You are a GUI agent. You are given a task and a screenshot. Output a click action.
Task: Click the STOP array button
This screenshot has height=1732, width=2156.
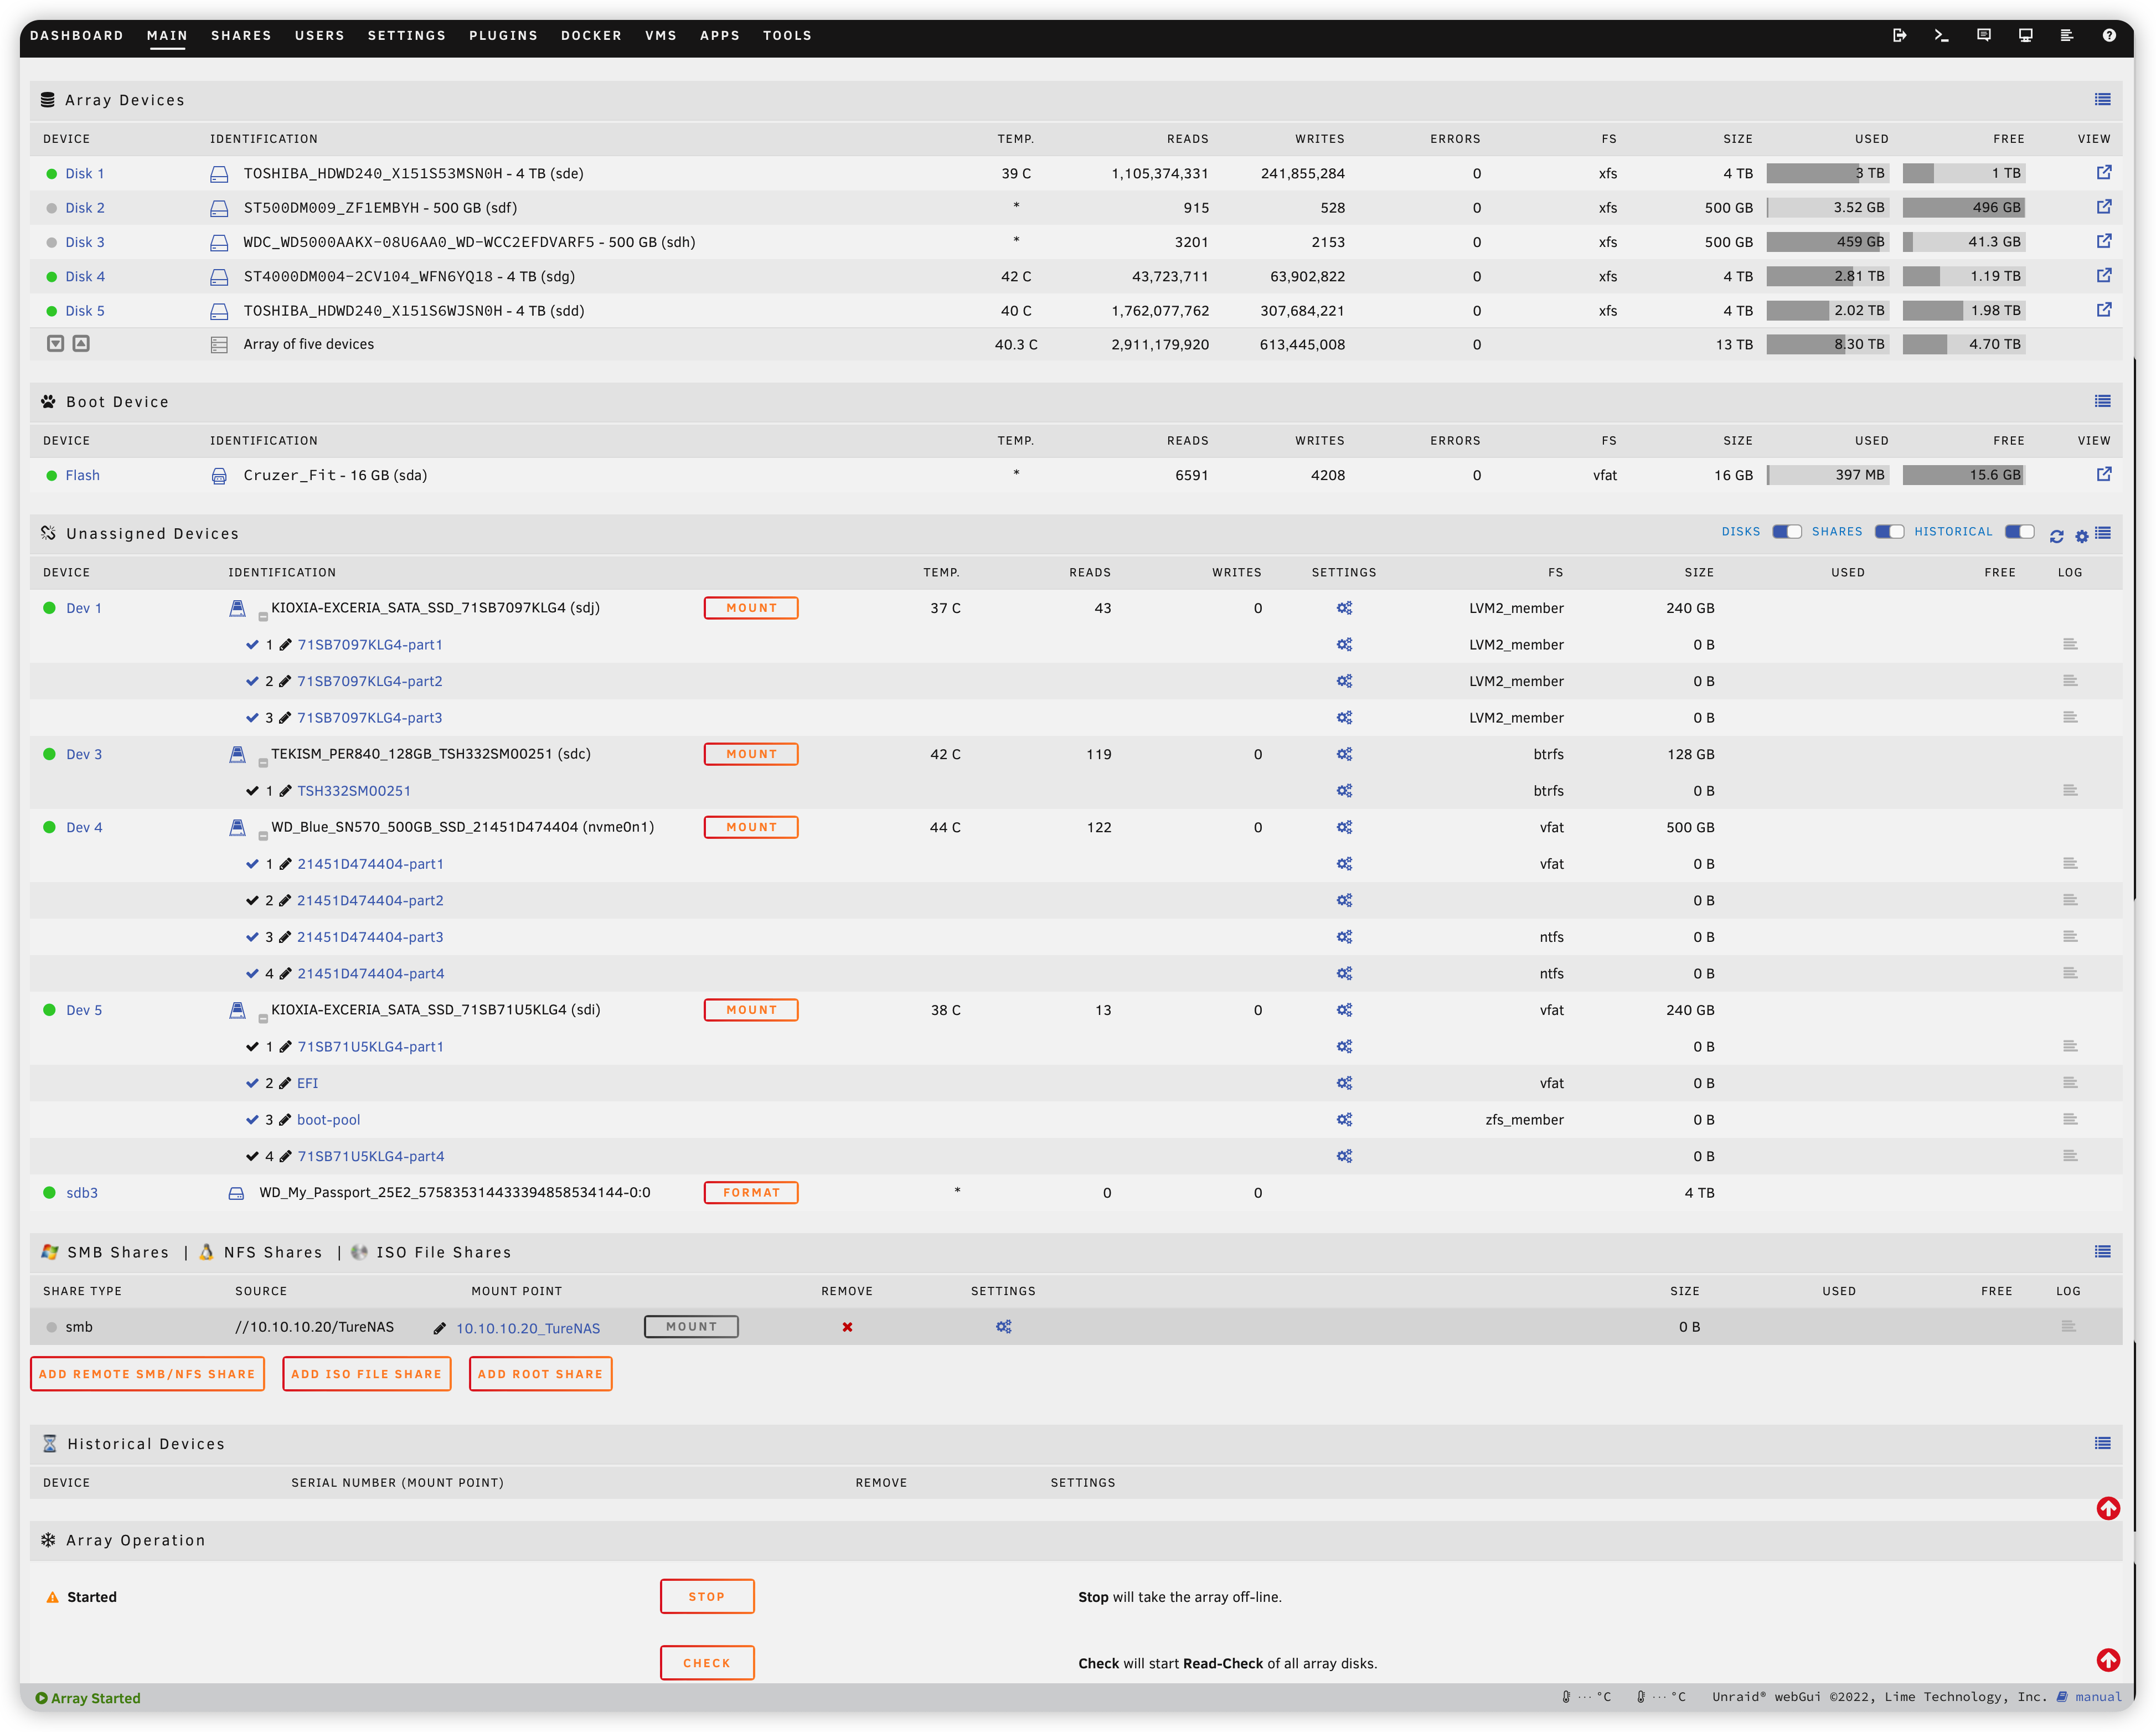pyautogui.click(x=707, y=1596)
